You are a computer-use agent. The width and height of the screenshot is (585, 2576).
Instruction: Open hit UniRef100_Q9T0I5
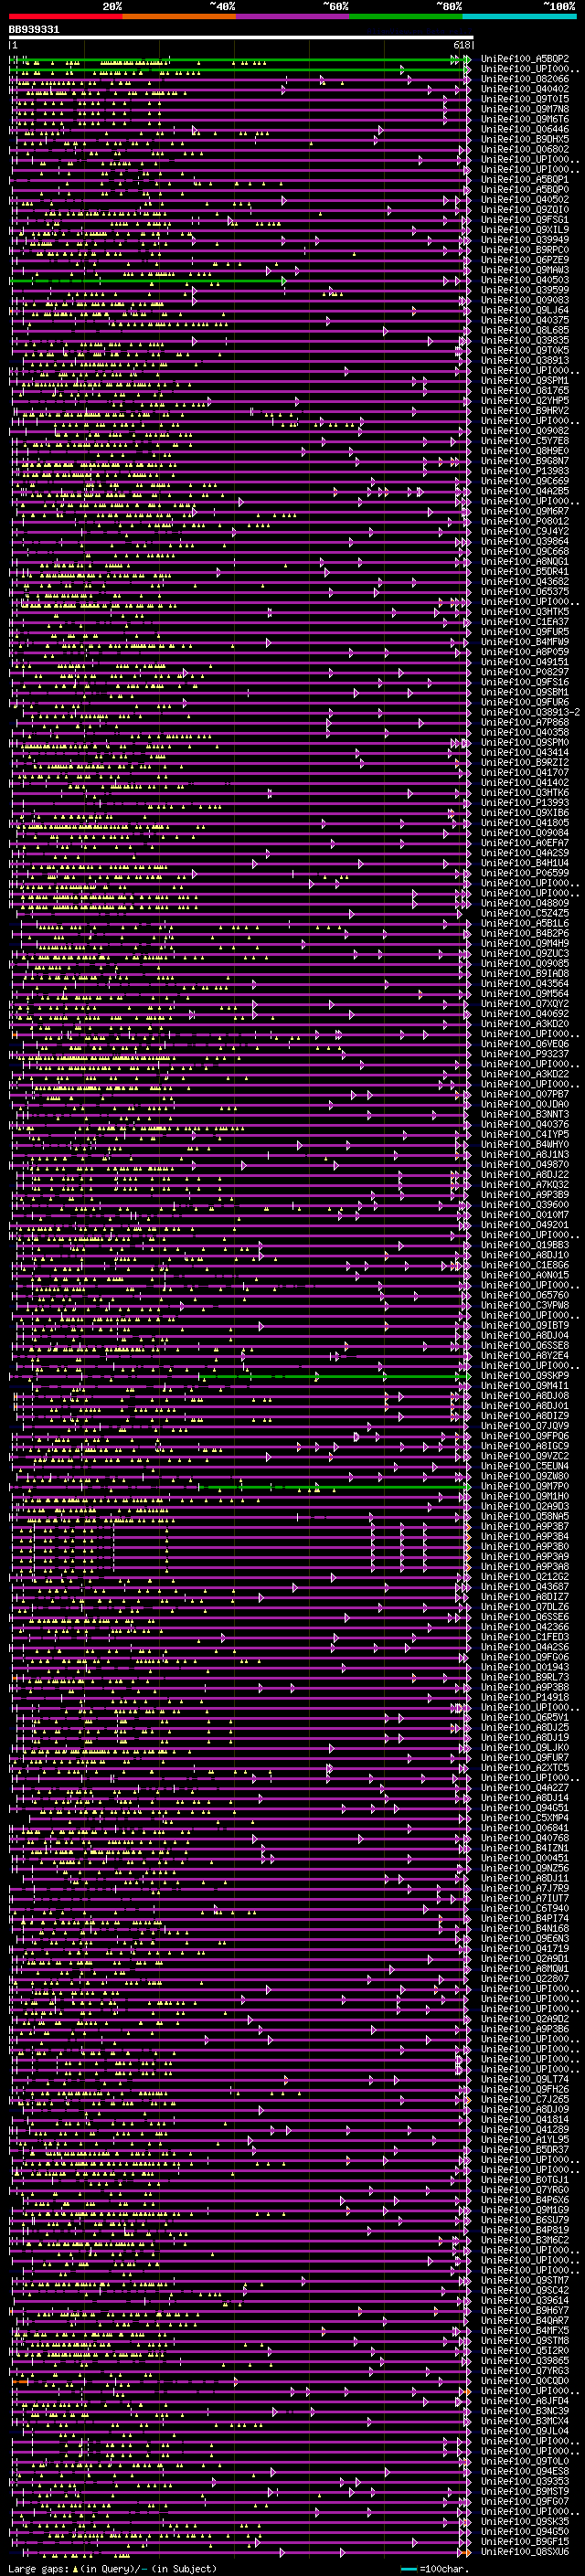tap(525, 99)
